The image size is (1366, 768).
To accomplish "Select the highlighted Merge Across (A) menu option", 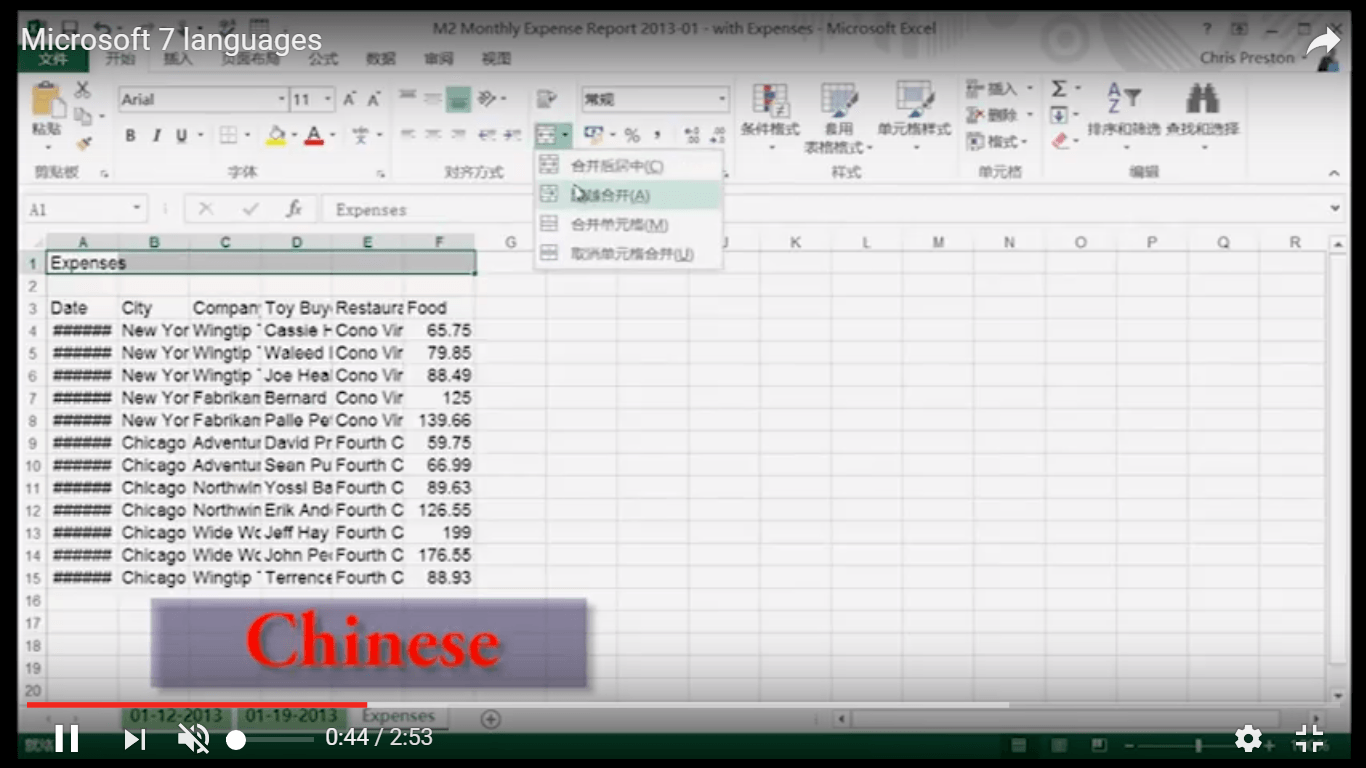I will click(629, 195).
